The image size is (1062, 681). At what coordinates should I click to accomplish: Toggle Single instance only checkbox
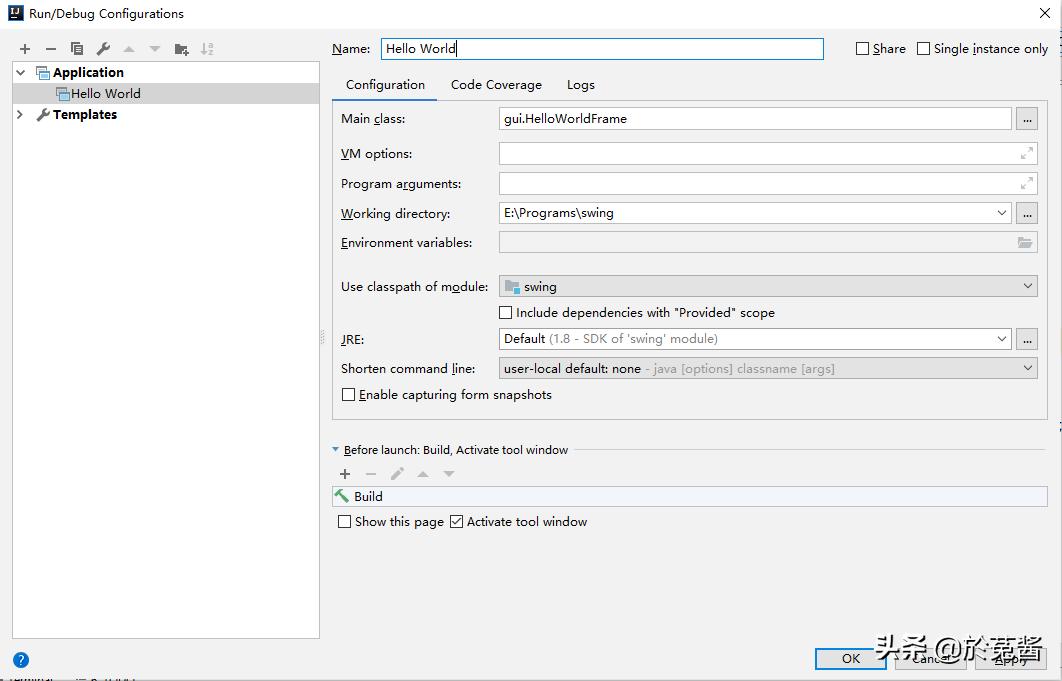[x=923, y=49]
